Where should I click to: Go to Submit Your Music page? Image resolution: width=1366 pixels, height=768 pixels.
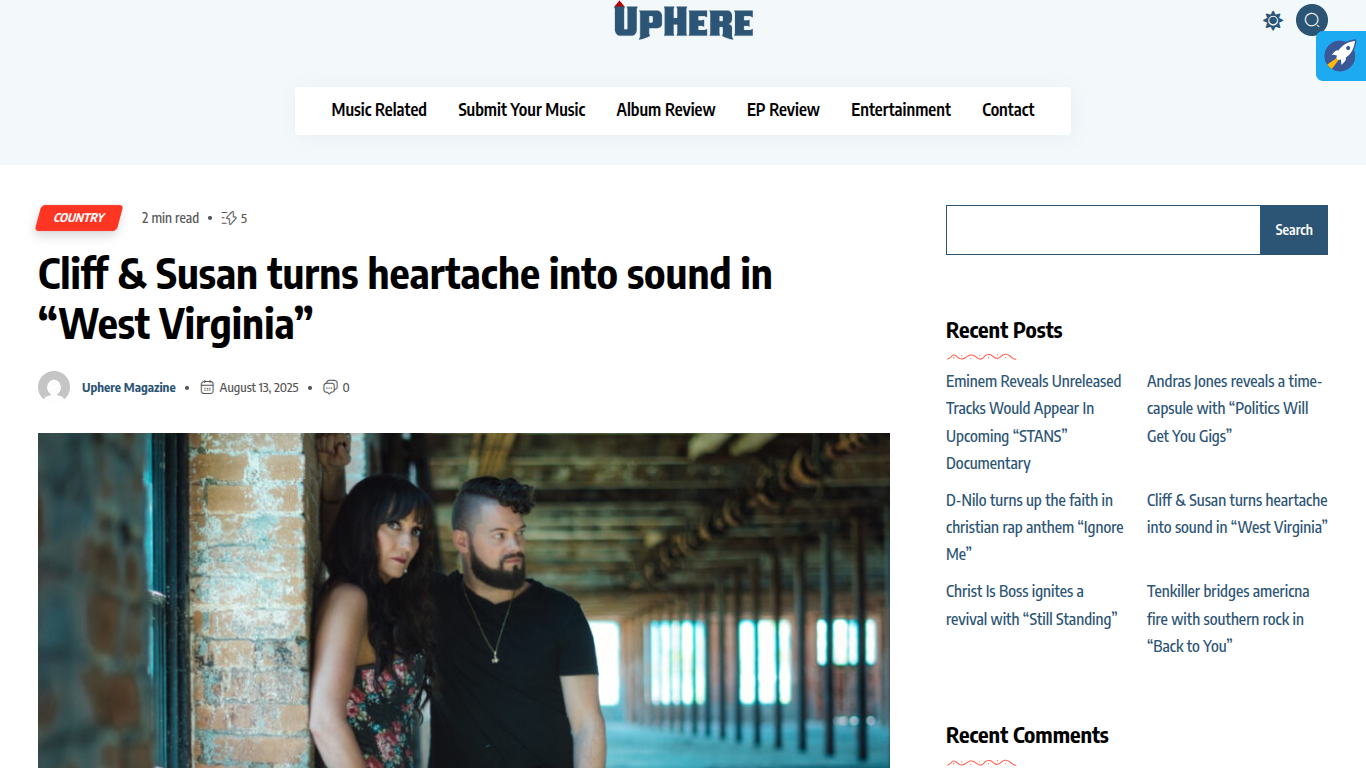coord(522,110)
